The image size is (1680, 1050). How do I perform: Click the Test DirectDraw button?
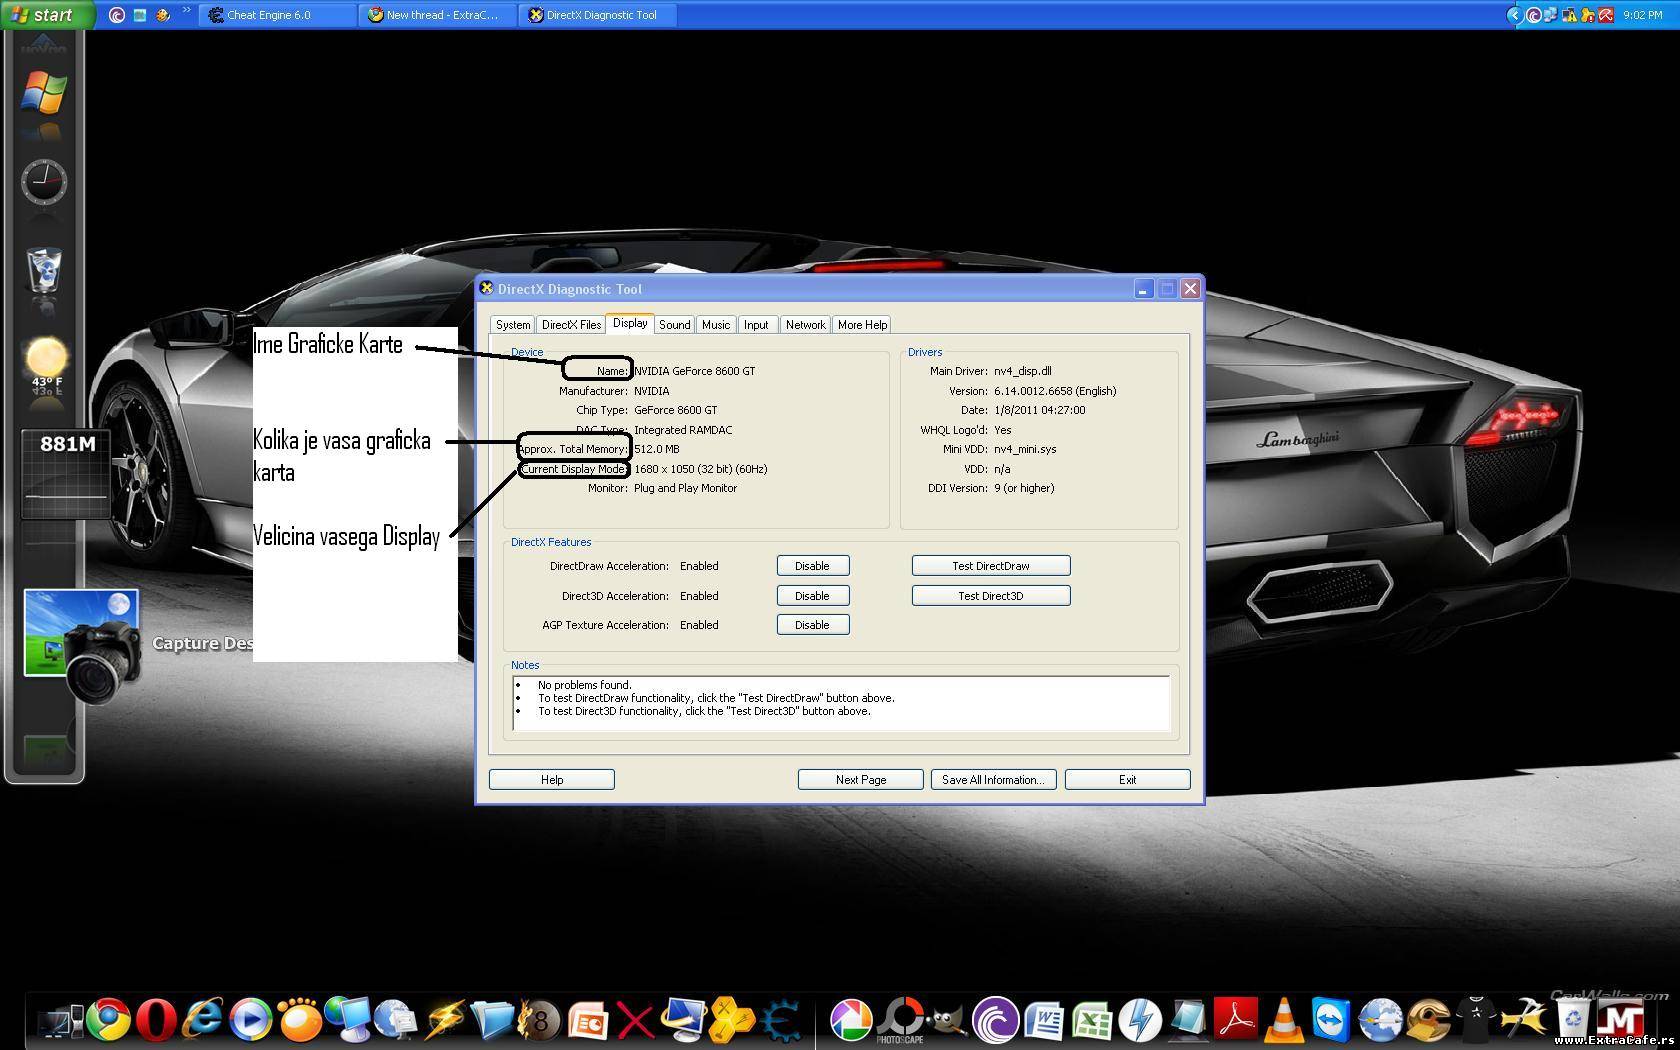click(x=991, y=566)
